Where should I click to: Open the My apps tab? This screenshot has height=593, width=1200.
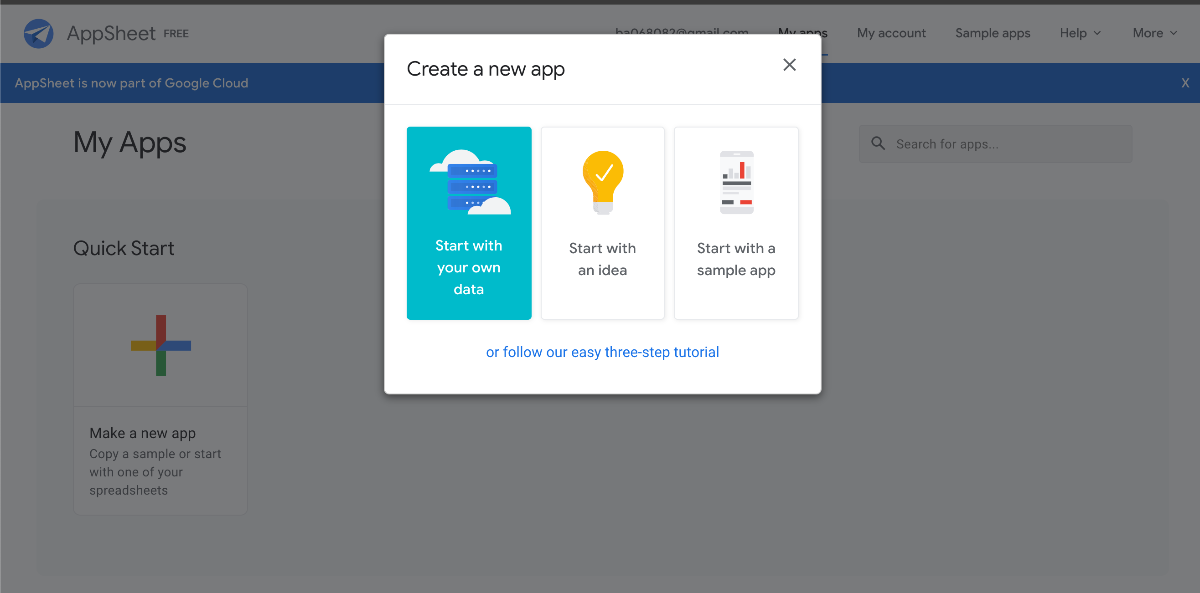pyautogui.click(x=803, y=33)
